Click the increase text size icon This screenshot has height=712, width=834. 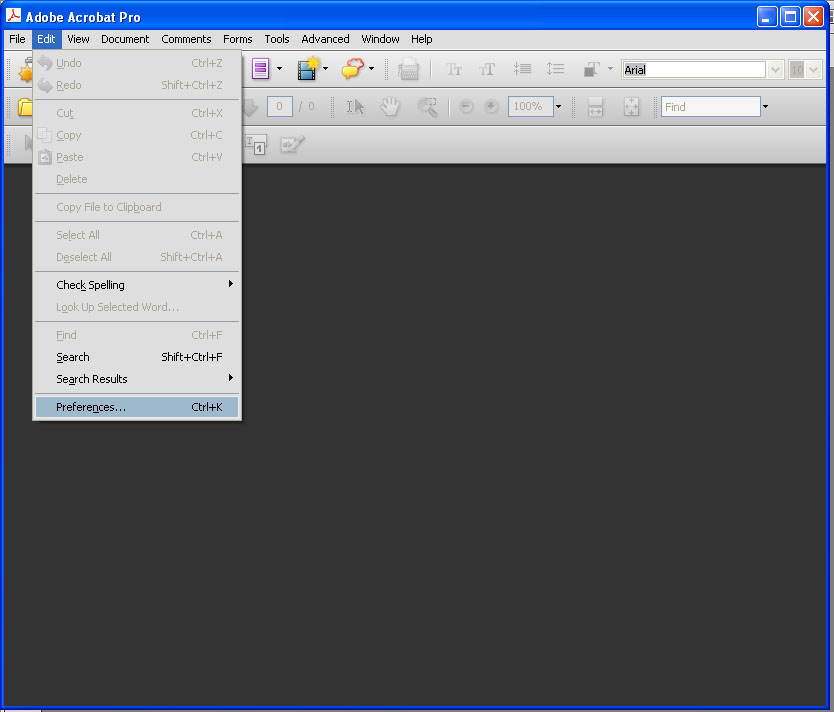(x=487, y=69)
